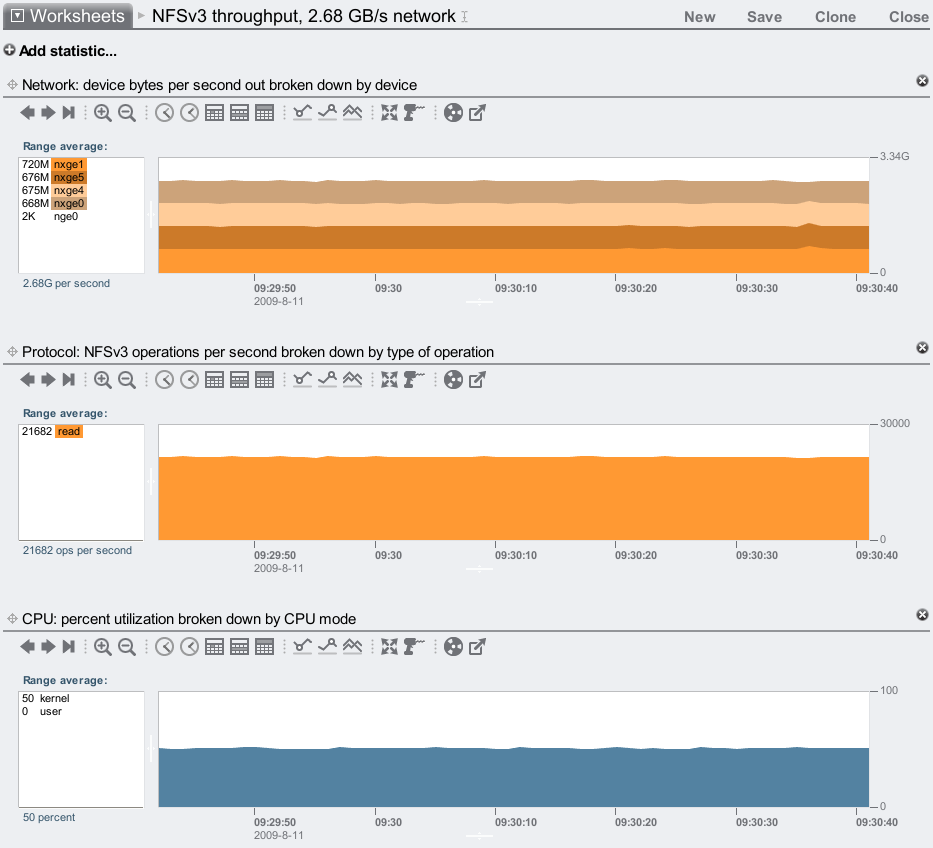
Task: Select the kernel CPU mode entry
Action: point(54,698)
